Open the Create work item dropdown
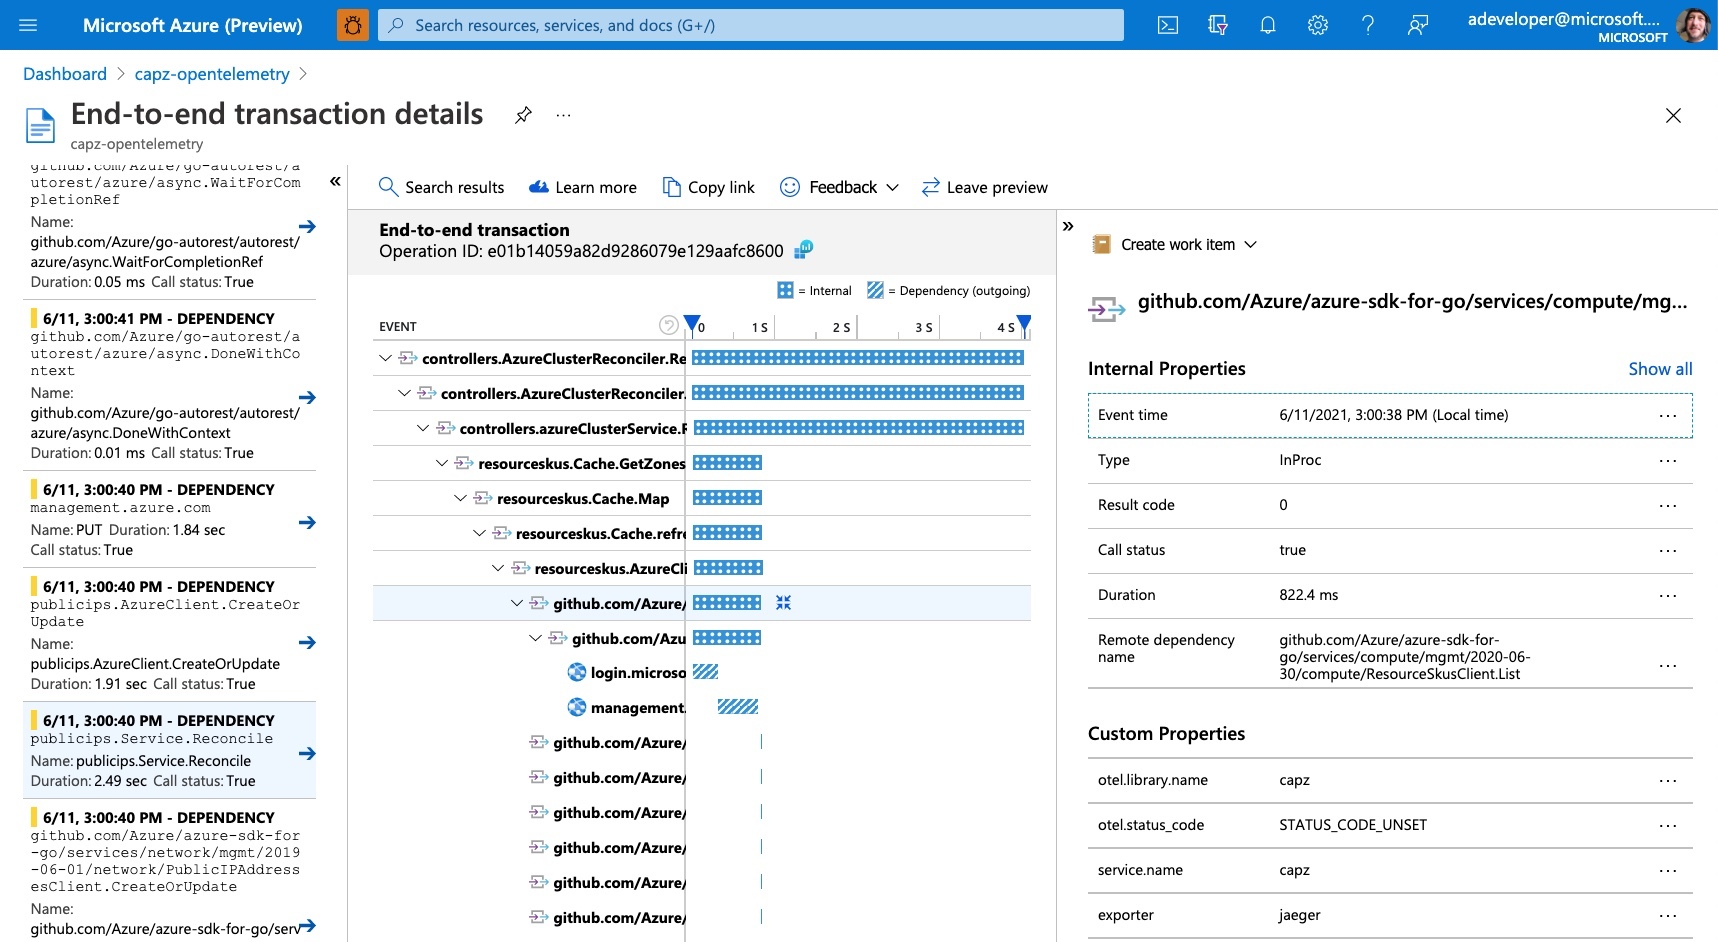Image resolution: width=1718 pixels, height=942 pixels. pos(1175,244)
